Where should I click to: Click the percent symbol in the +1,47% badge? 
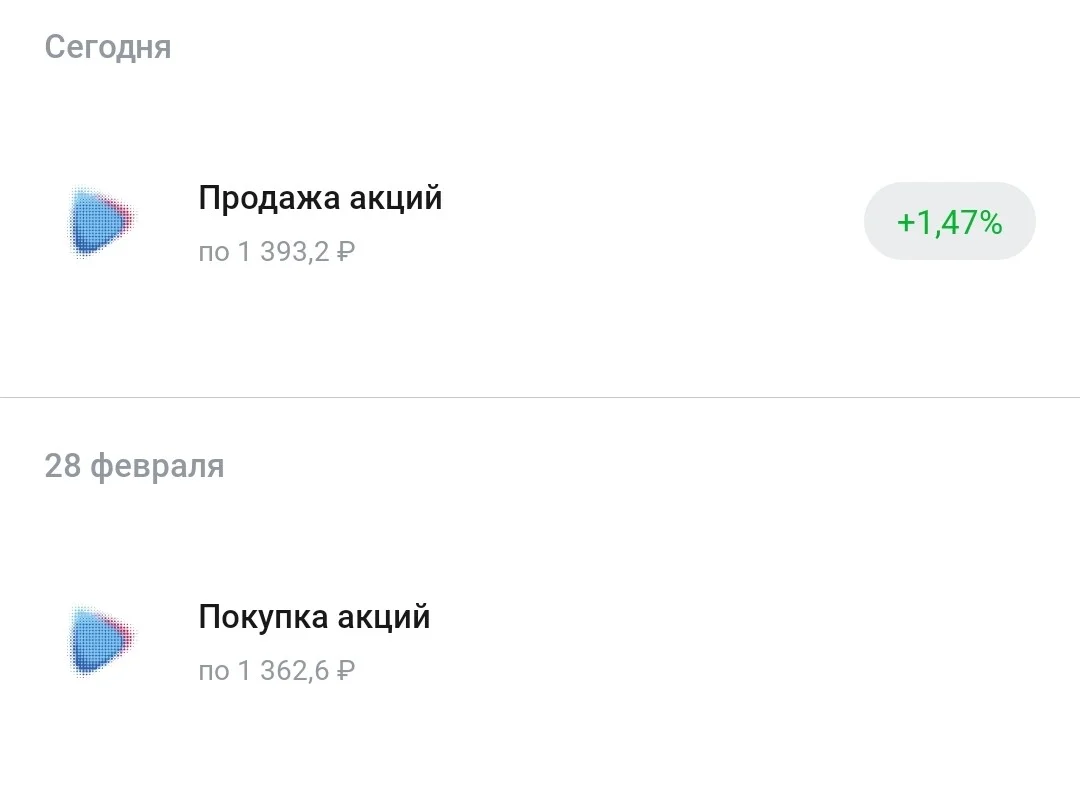(990, 223)
